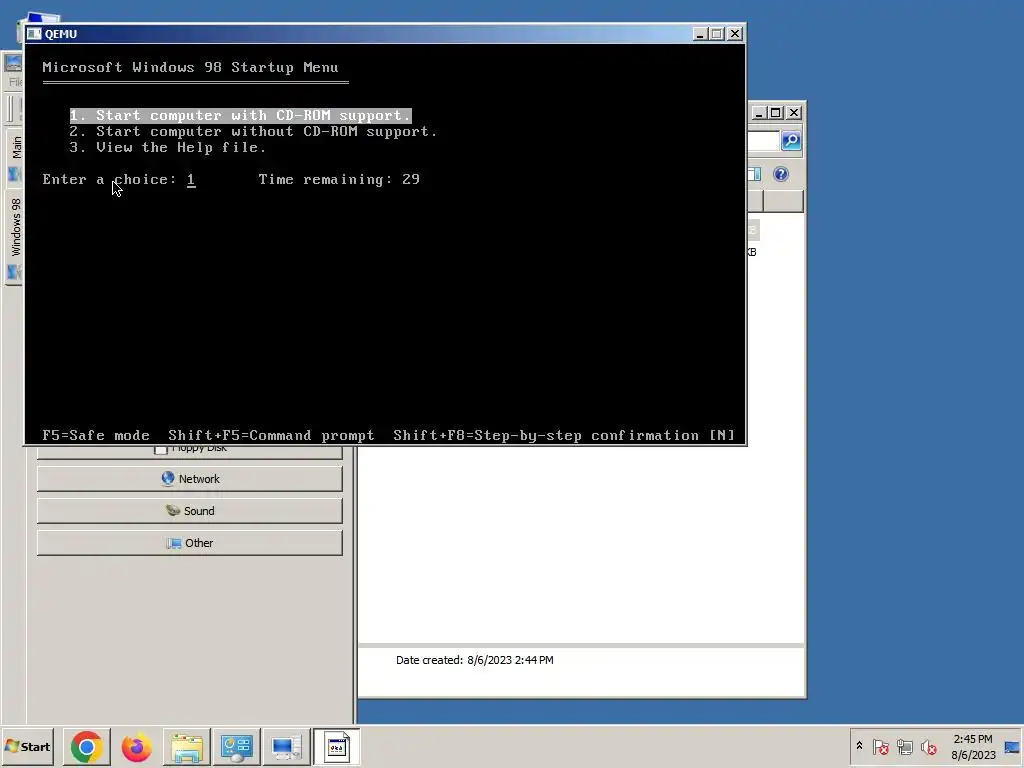Minimize the QEMU window
The image size is (1024, 768).
(700, 34)
